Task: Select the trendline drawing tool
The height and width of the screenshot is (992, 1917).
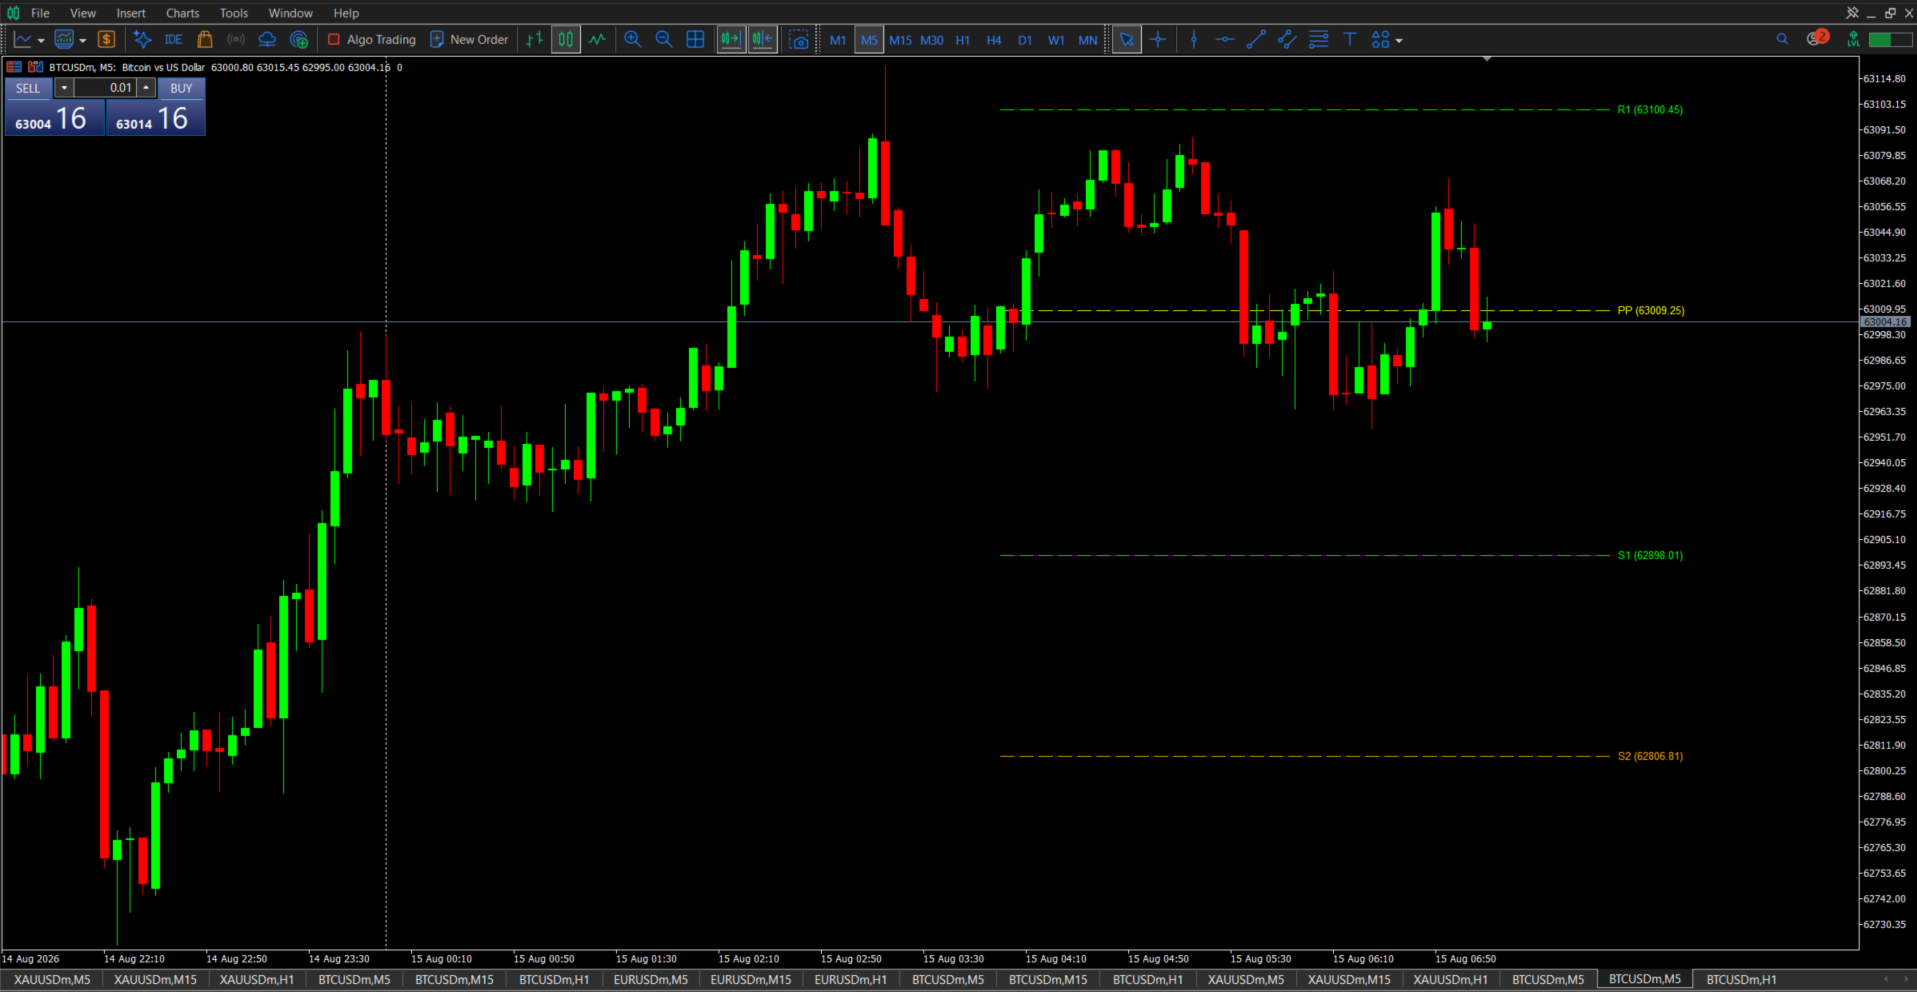Action: click(1256, 40)
